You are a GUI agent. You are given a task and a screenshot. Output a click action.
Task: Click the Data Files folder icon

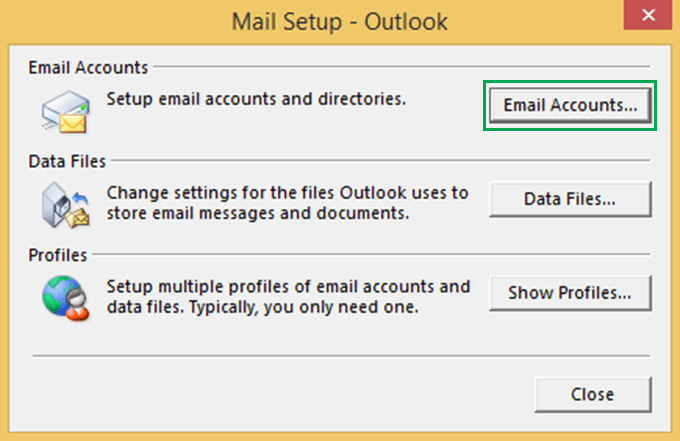64,204
